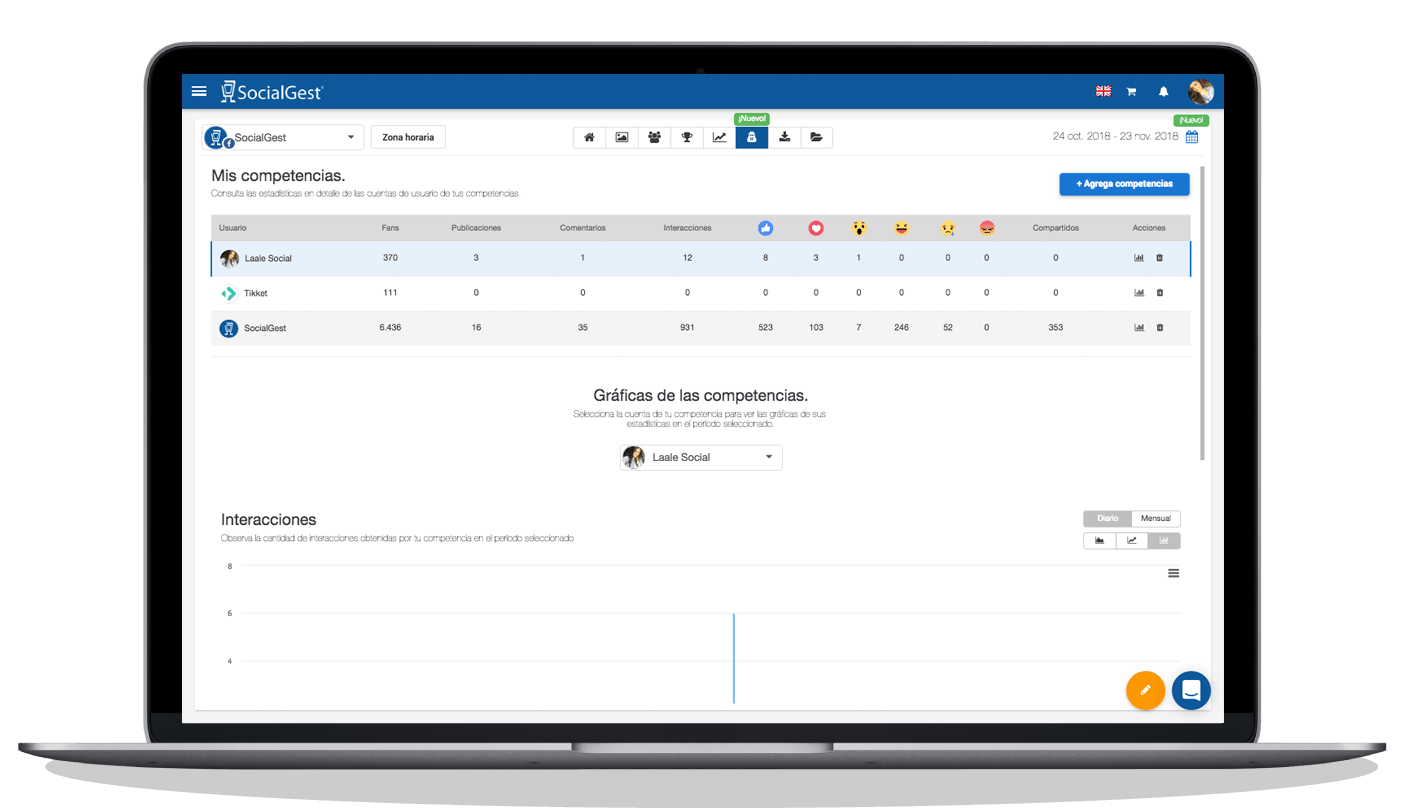Open the hamburger menu
The height and width of the screenshot is (808, 1410).
pyautogui.click(x=199, y=91)
